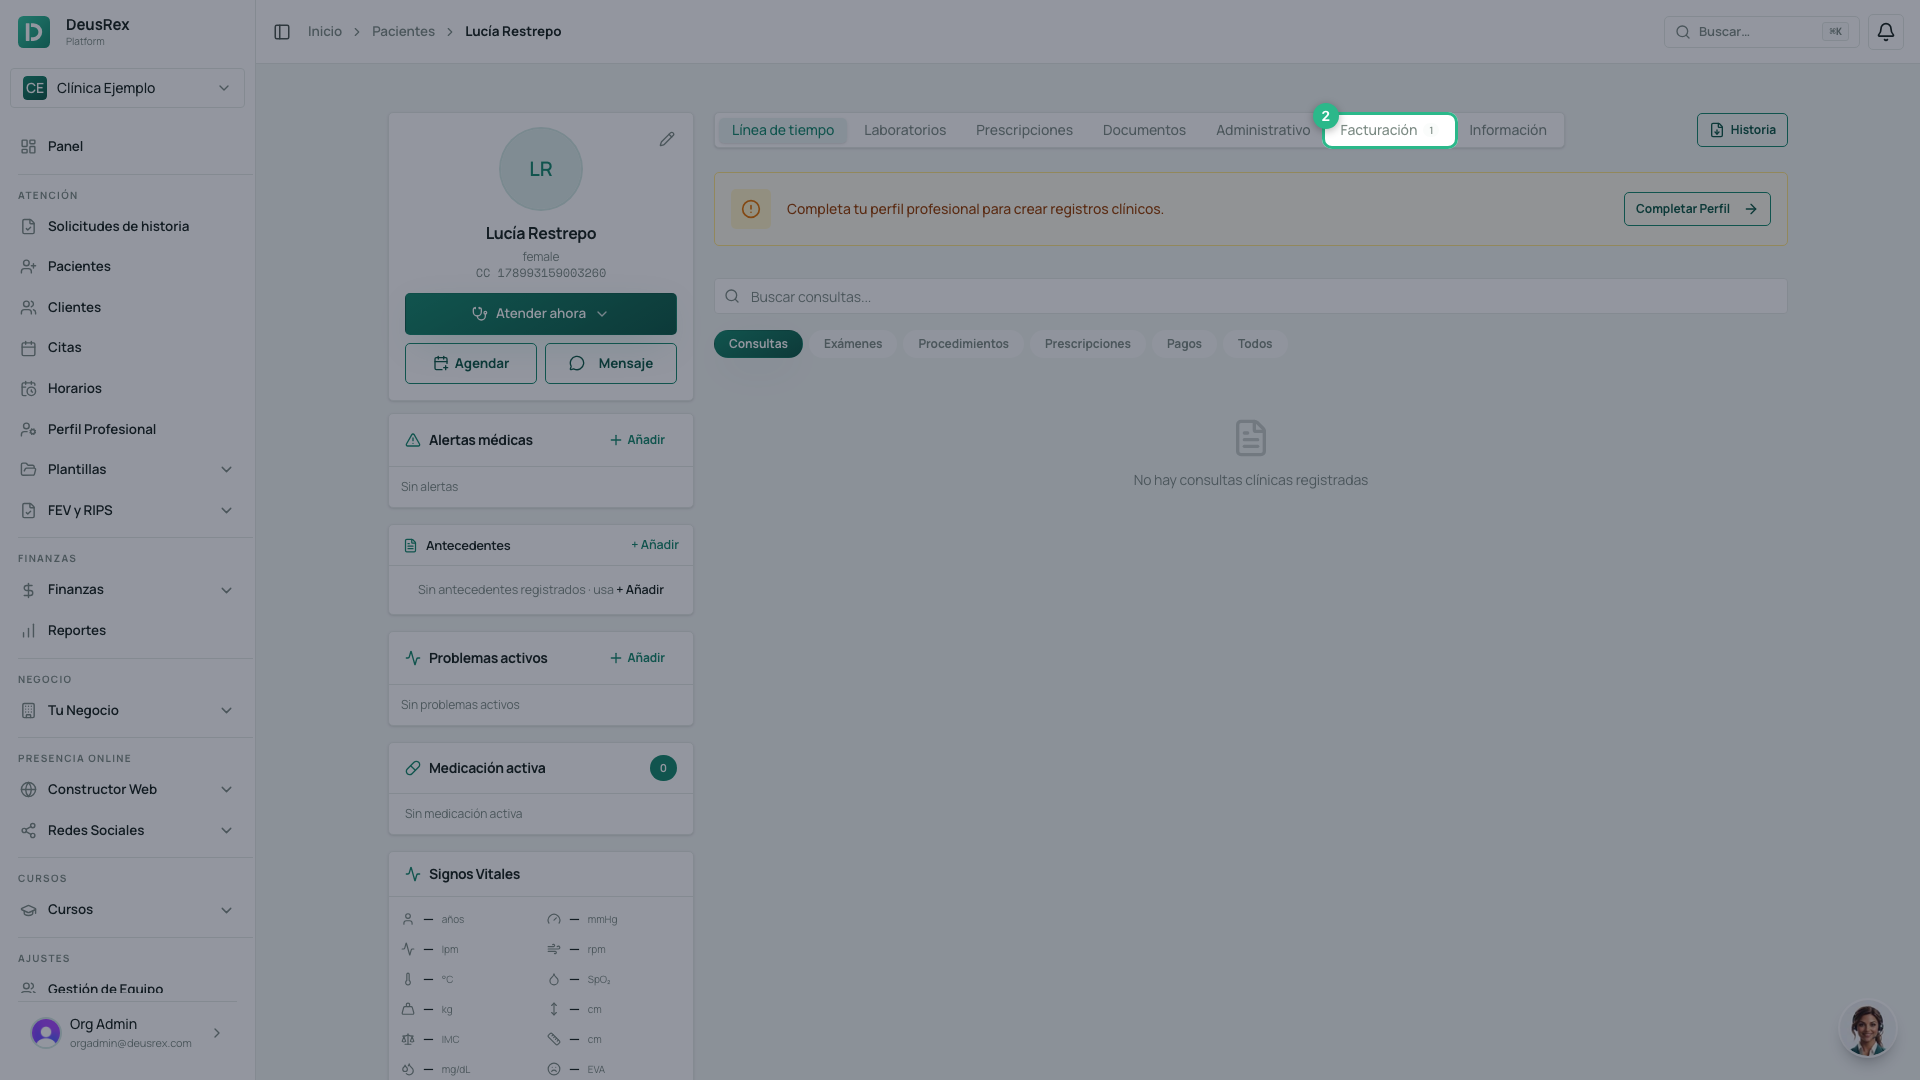The width and height of the screenshot is (1920, 1080).
Task: Expand Tu Negocio menu
Action: tap(127, 711)
